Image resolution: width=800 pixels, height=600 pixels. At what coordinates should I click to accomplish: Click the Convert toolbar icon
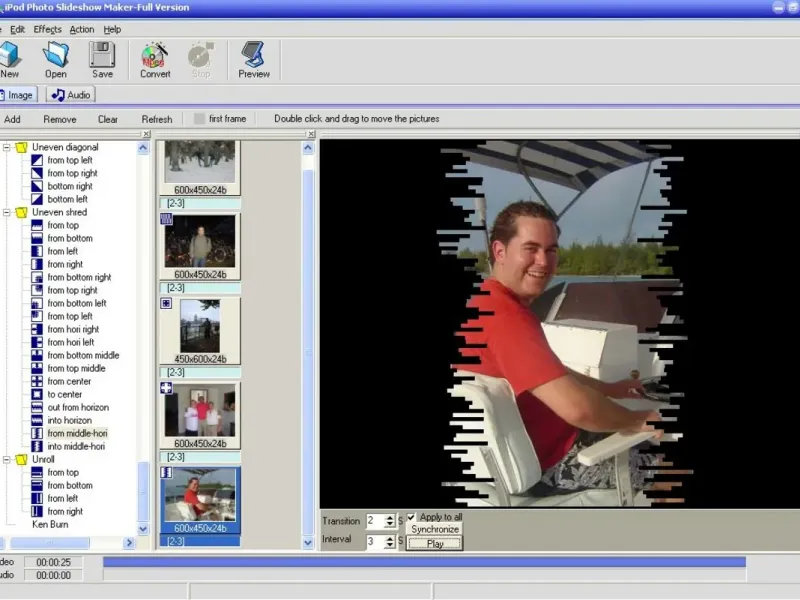click(x=155, y=56)
